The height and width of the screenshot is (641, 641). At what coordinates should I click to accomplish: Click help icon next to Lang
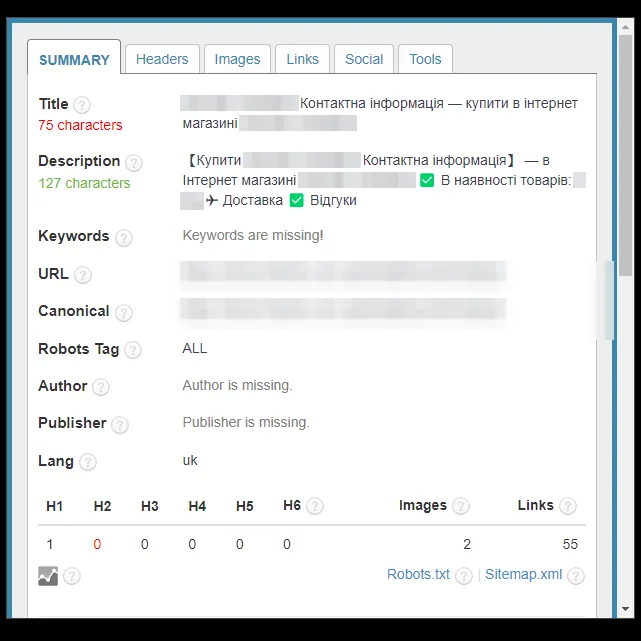coord(87,462)
